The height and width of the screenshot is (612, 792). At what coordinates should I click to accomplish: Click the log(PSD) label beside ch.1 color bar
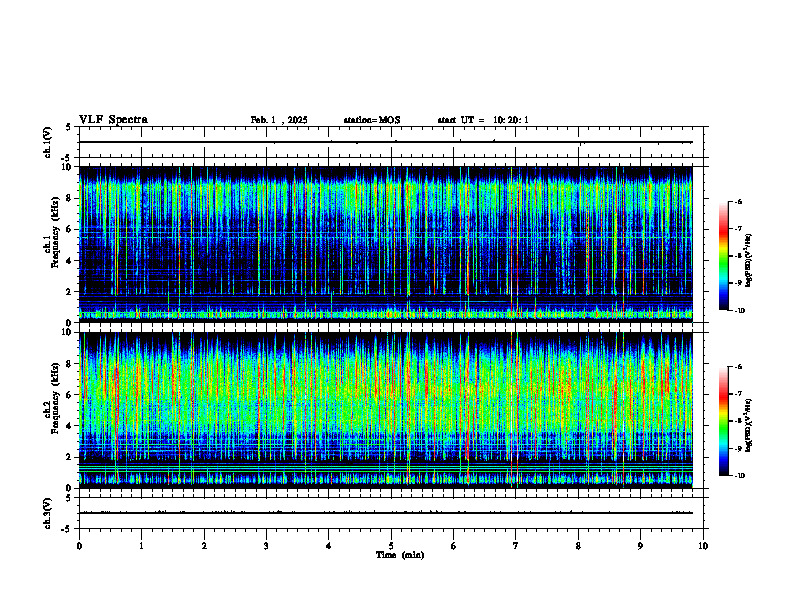point(749,261)
